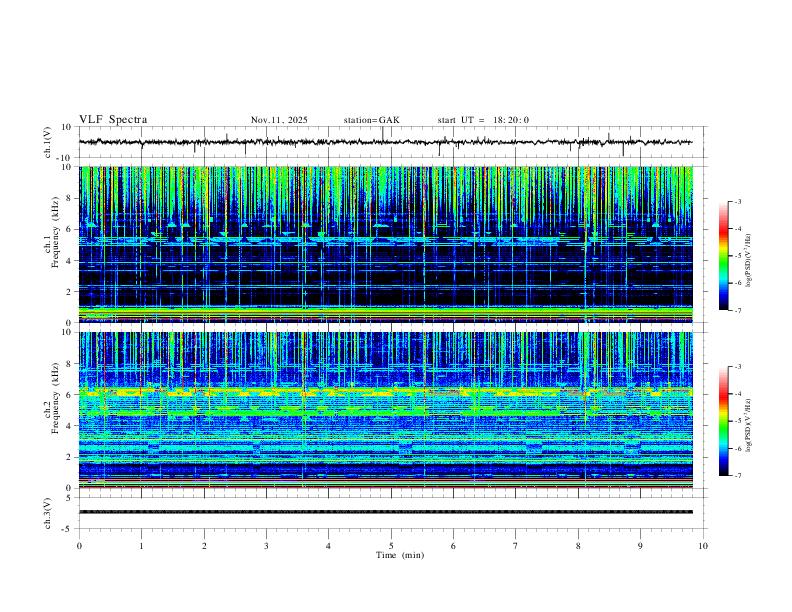This screenshot has width=792, height=612.
Task: Click time axis tick label "4"
Action: coord(329,546)
